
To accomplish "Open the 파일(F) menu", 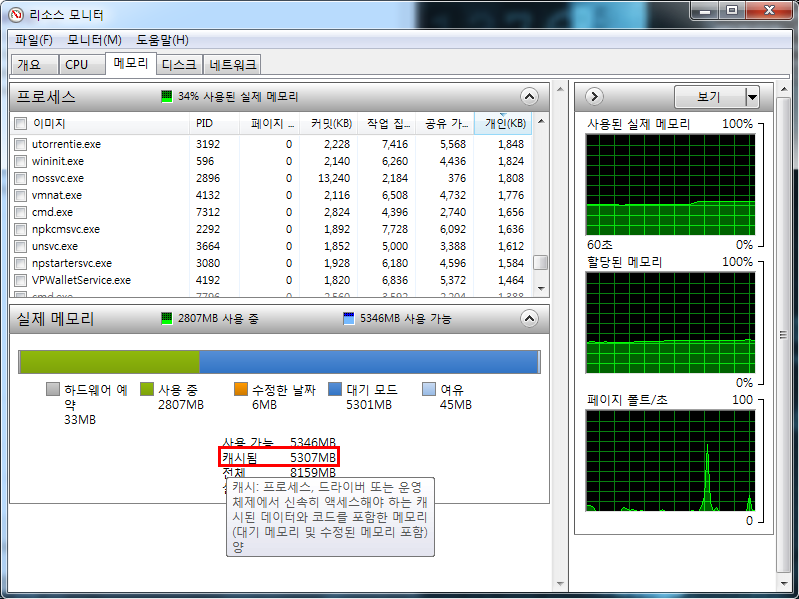I will [34, 40].
